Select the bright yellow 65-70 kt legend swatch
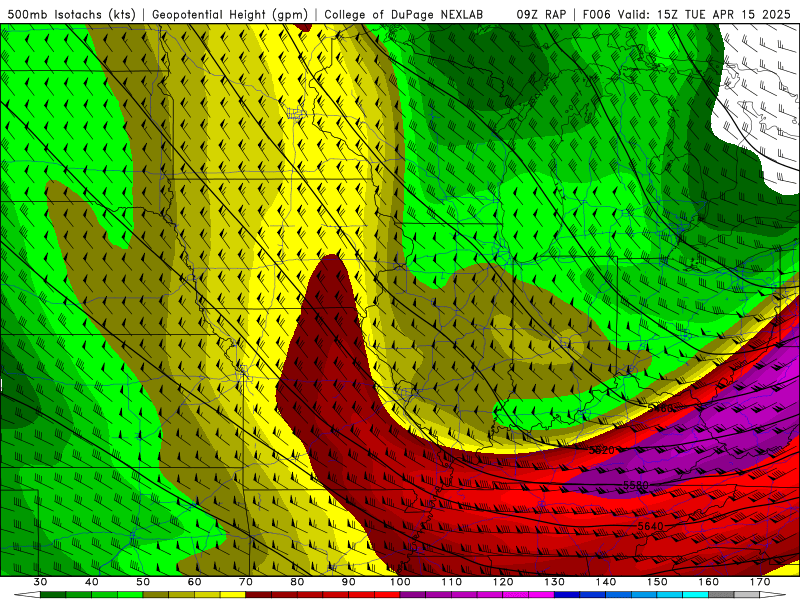Image resolution: width=800 pixels, height=600 pixels. (x=233, y=595)
